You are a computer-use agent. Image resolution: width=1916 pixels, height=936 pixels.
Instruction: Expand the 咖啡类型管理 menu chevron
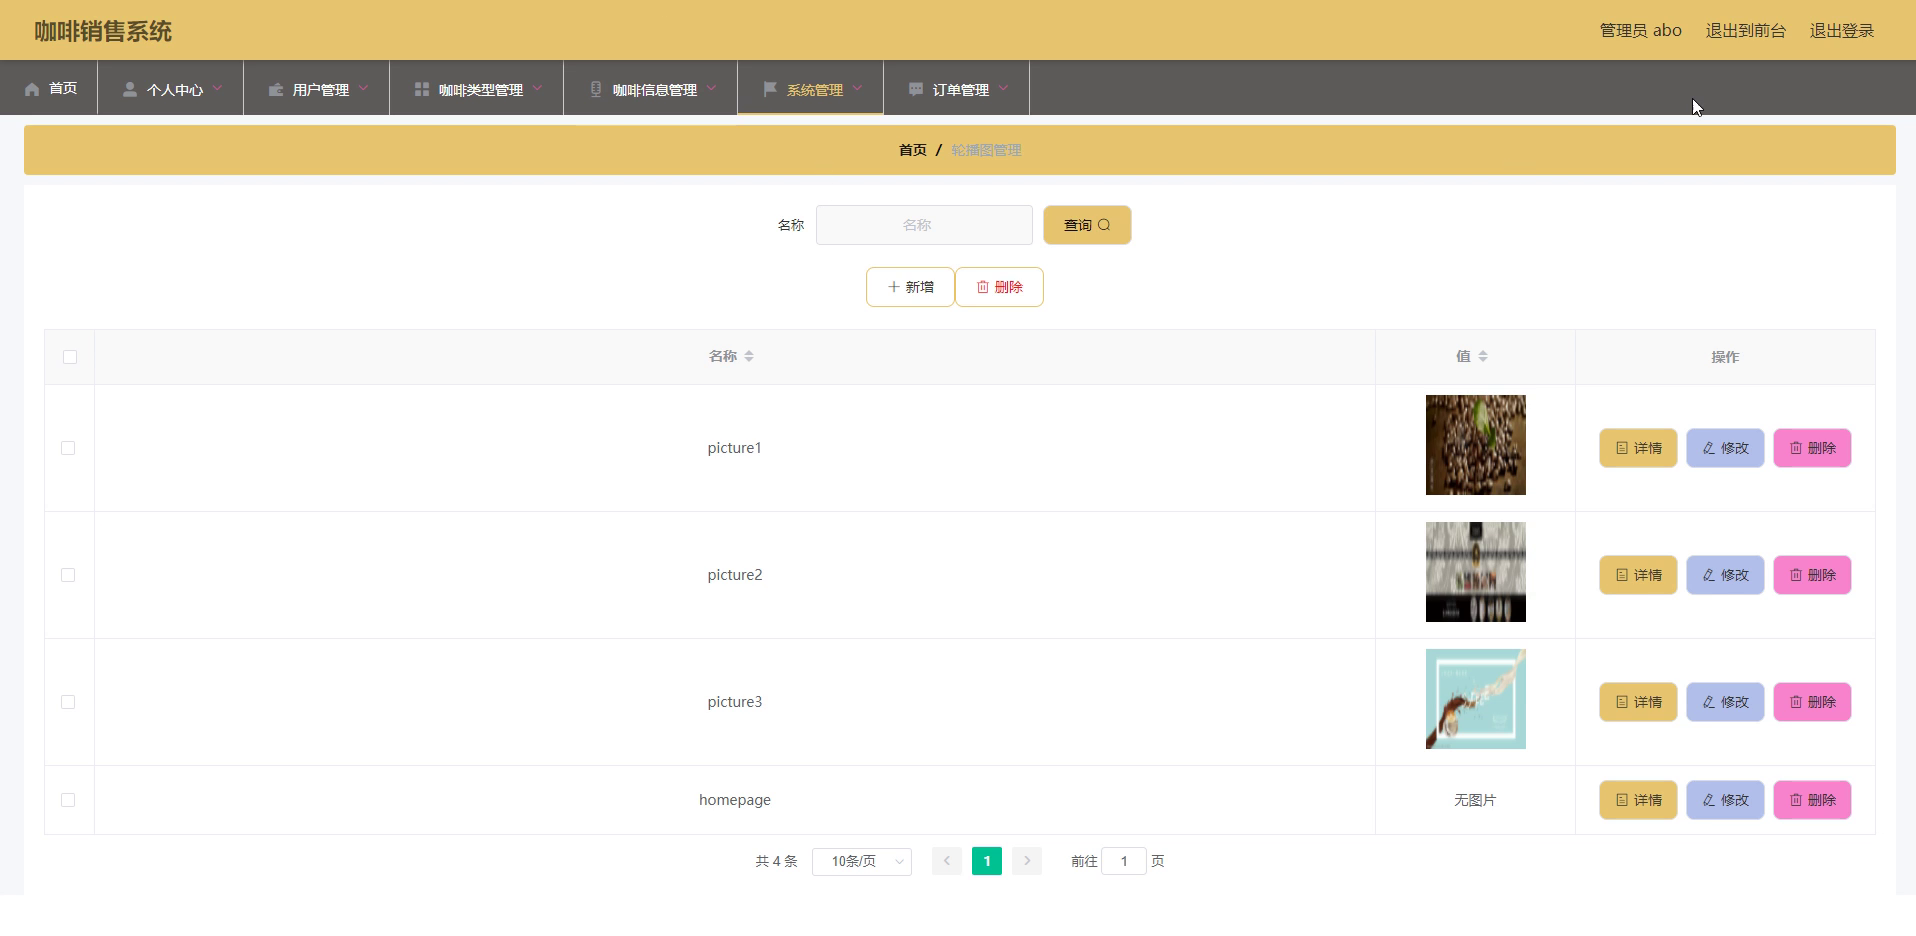point(537,88)
